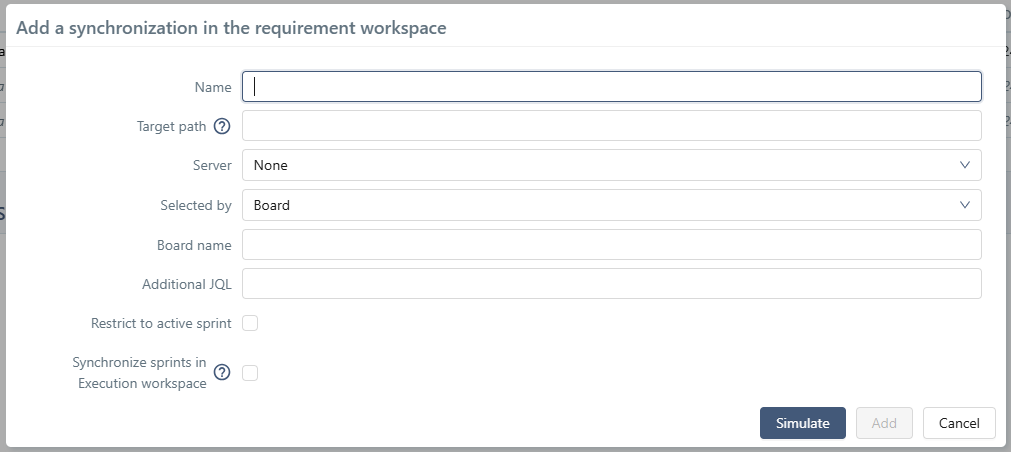Select the Board name text field
The image size is (1011, 452).
610,245
